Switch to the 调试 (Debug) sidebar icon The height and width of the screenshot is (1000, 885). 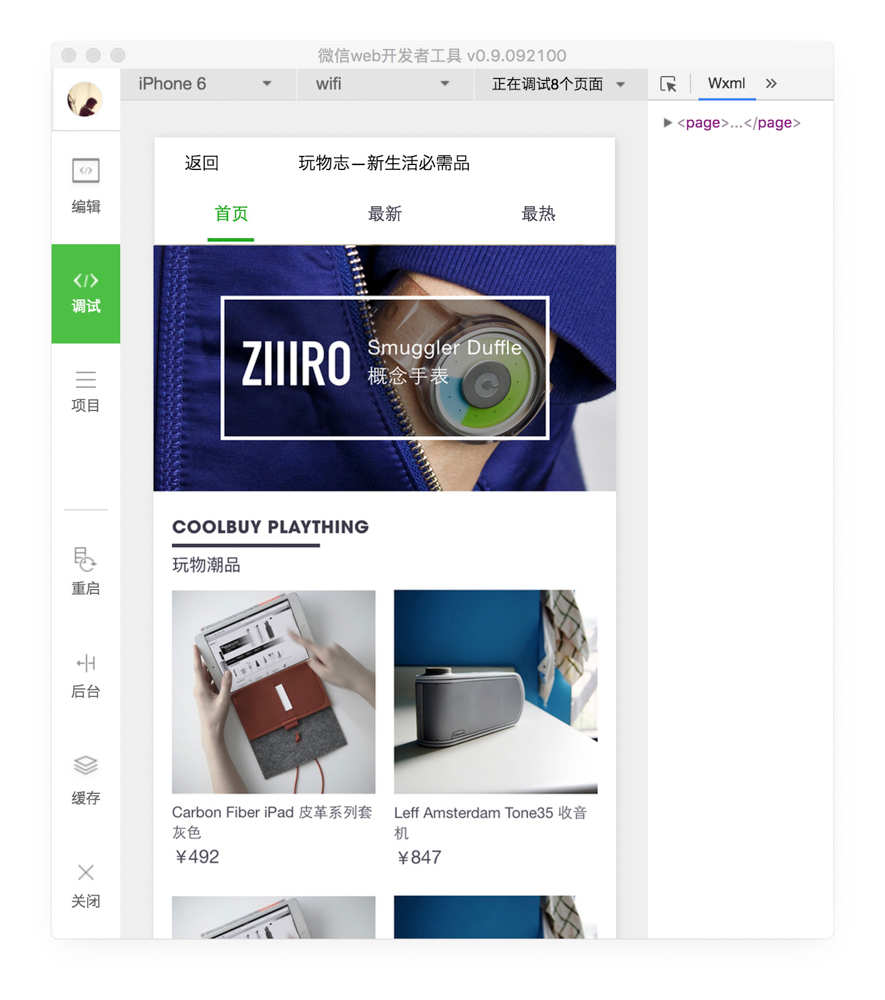85,293
